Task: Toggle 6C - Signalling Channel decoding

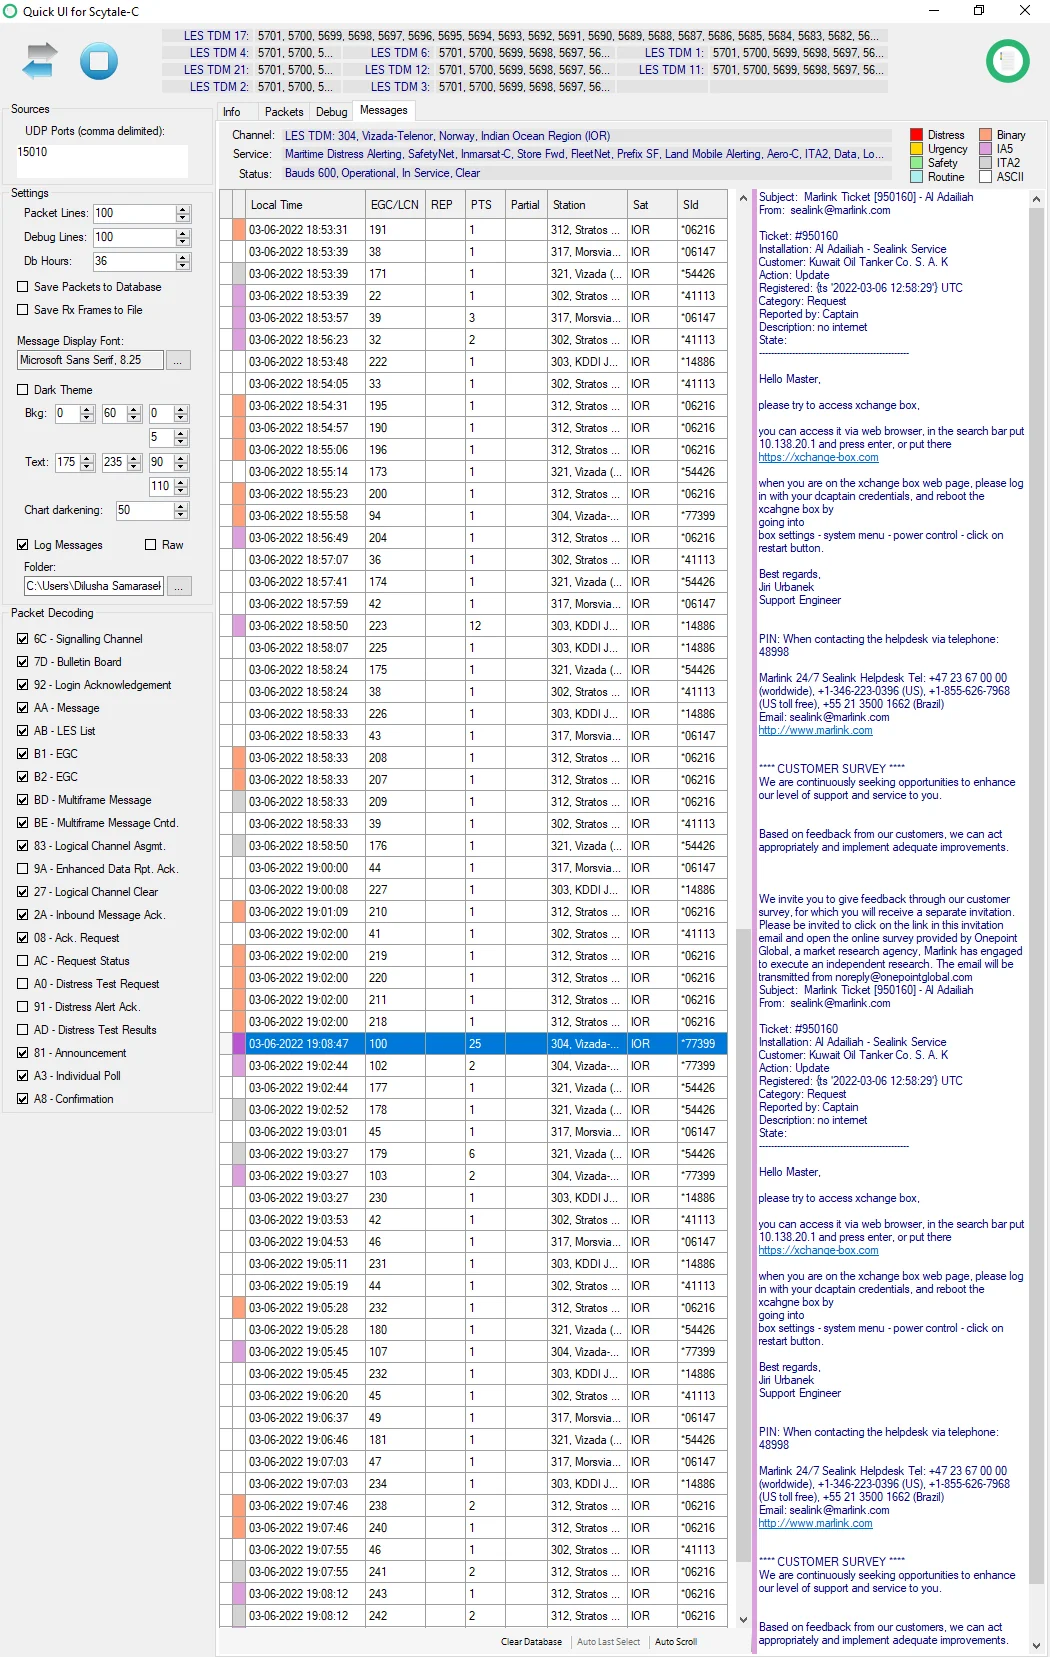Action: point(22,639)
